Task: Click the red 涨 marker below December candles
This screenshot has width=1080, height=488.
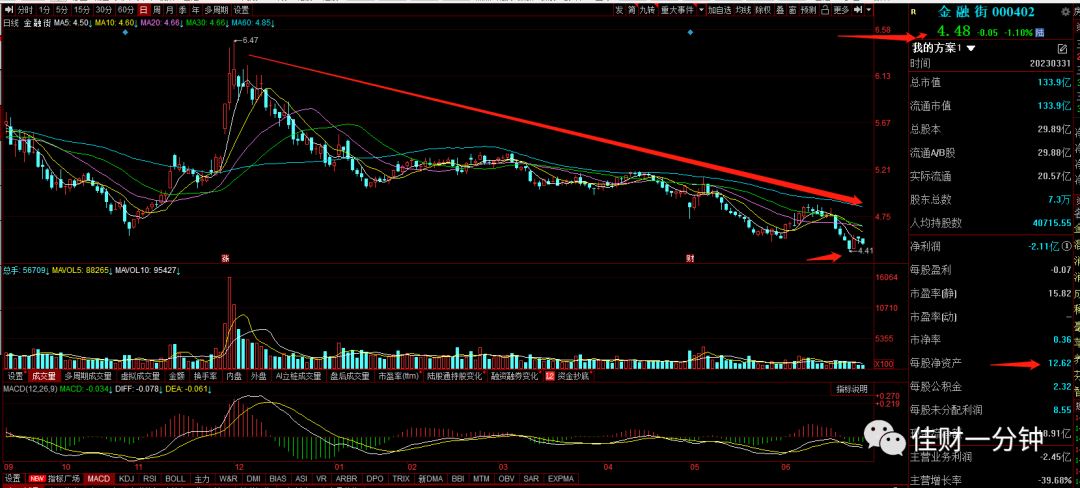Action: [225, 258]
